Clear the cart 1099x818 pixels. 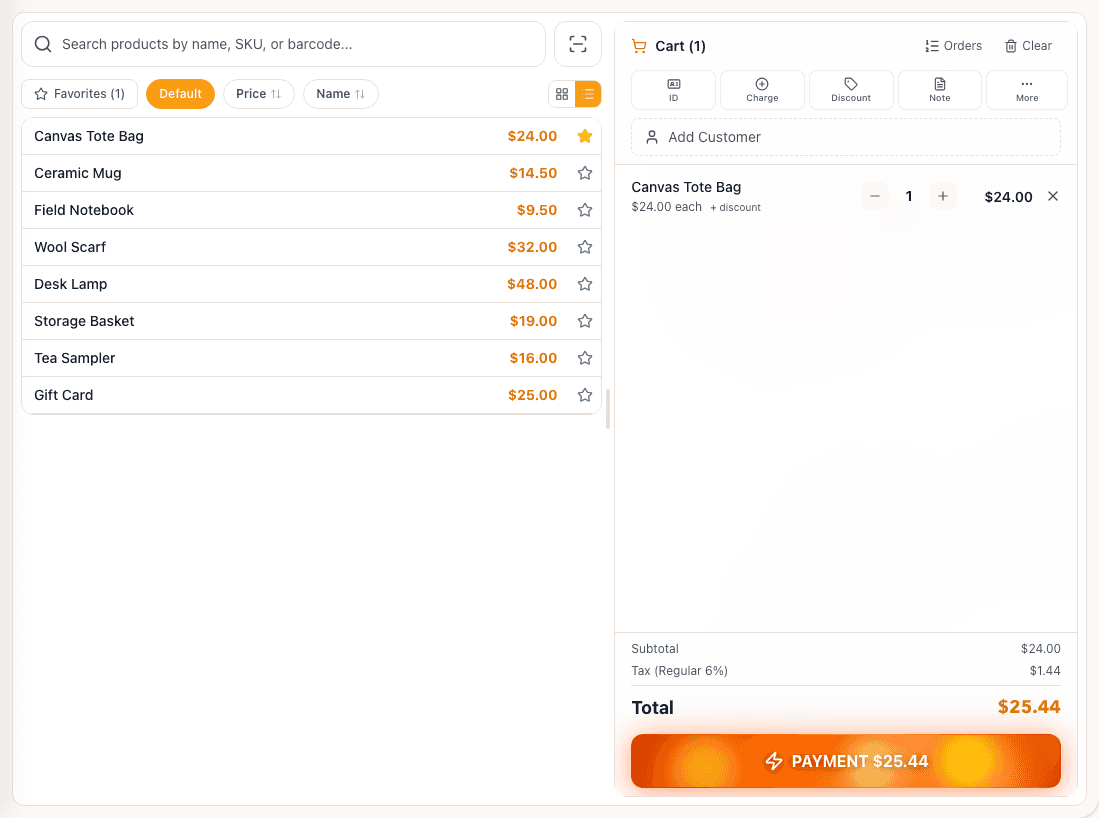click(1028, 46)
